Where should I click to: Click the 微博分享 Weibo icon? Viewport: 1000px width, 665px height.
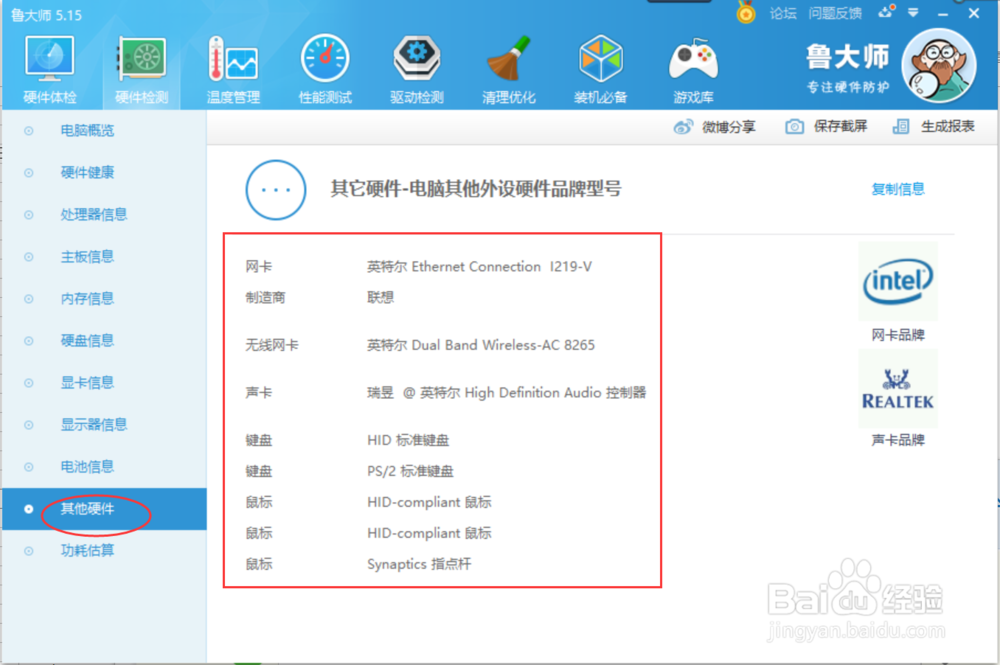(683, 126)
